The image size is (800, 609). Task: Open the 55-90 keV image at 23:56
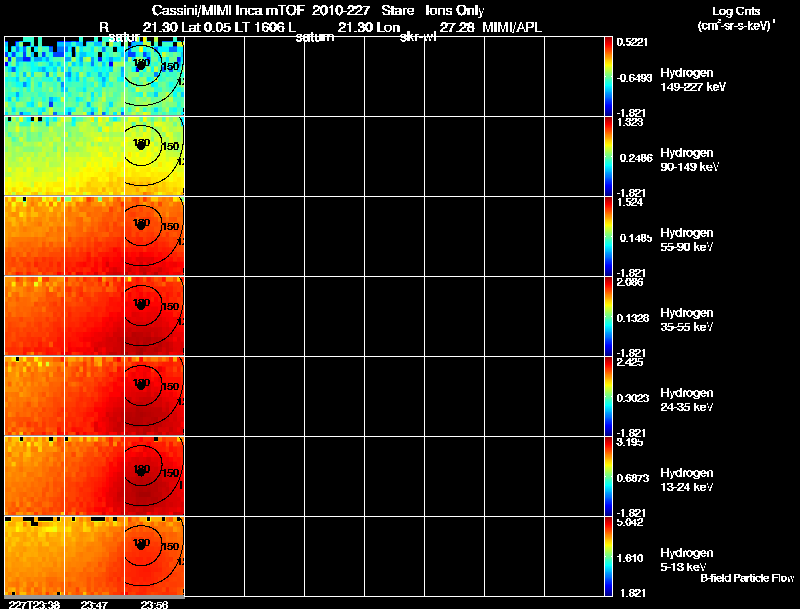155,236
